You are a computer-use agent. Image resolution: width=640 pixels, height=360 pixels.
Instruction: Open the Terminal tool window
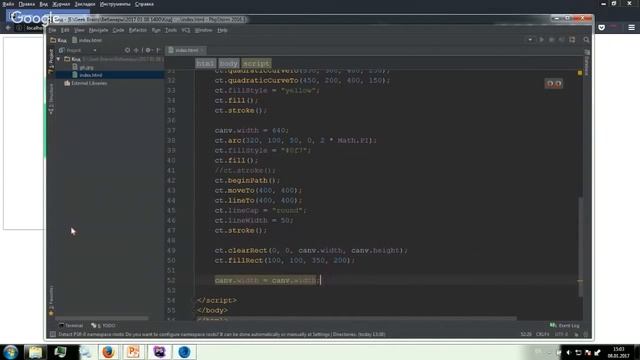71,326
